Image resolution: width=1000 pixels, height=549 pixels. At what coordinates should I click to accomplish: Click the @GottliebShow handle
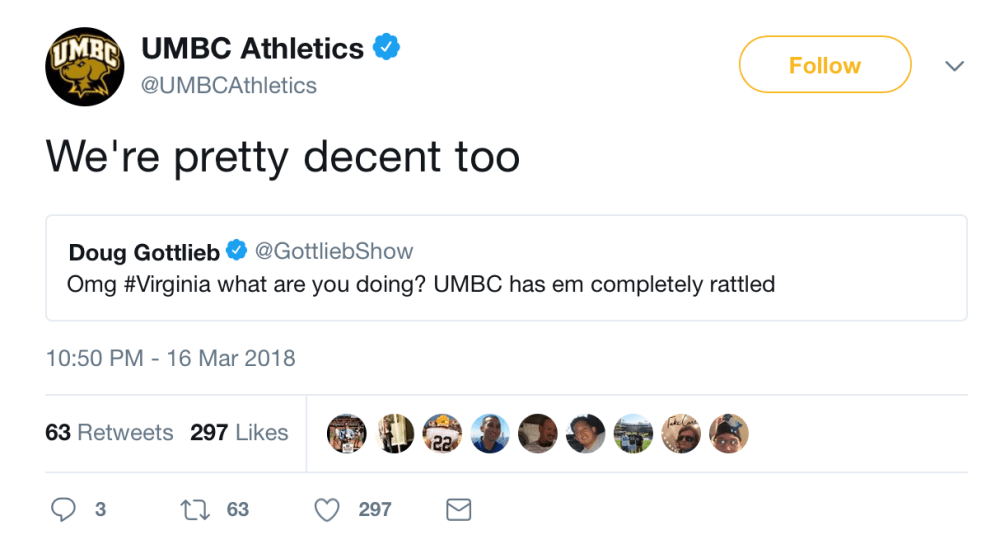(334, 250)
